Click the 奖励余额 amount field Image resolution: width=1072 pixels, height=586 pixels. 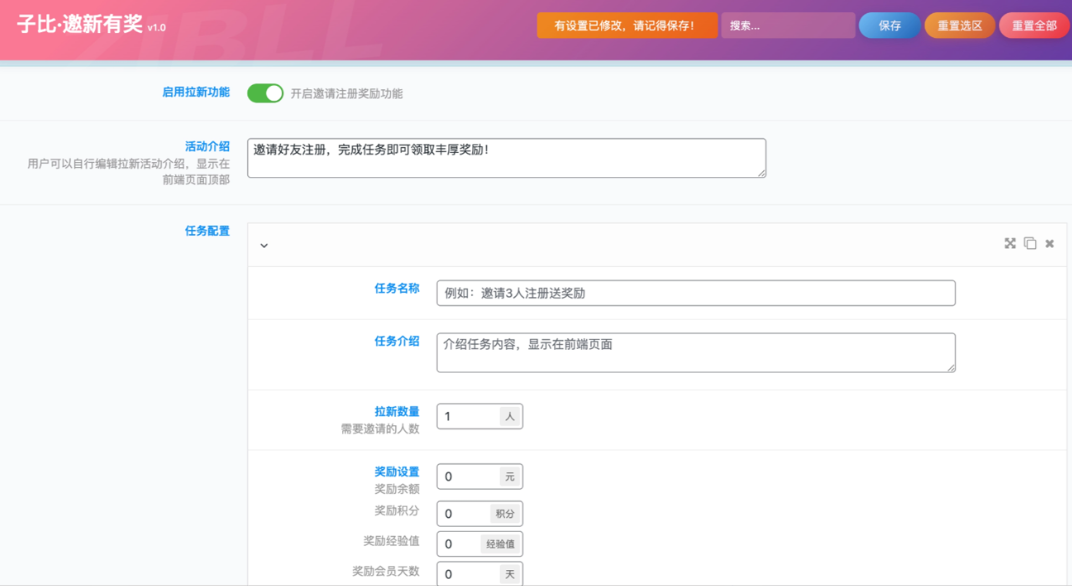tap(468, 477)
